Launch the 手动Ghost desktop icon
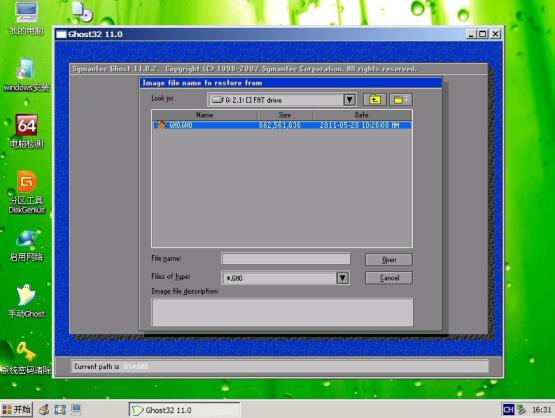555x418 pixels. [x=26, y=301]
